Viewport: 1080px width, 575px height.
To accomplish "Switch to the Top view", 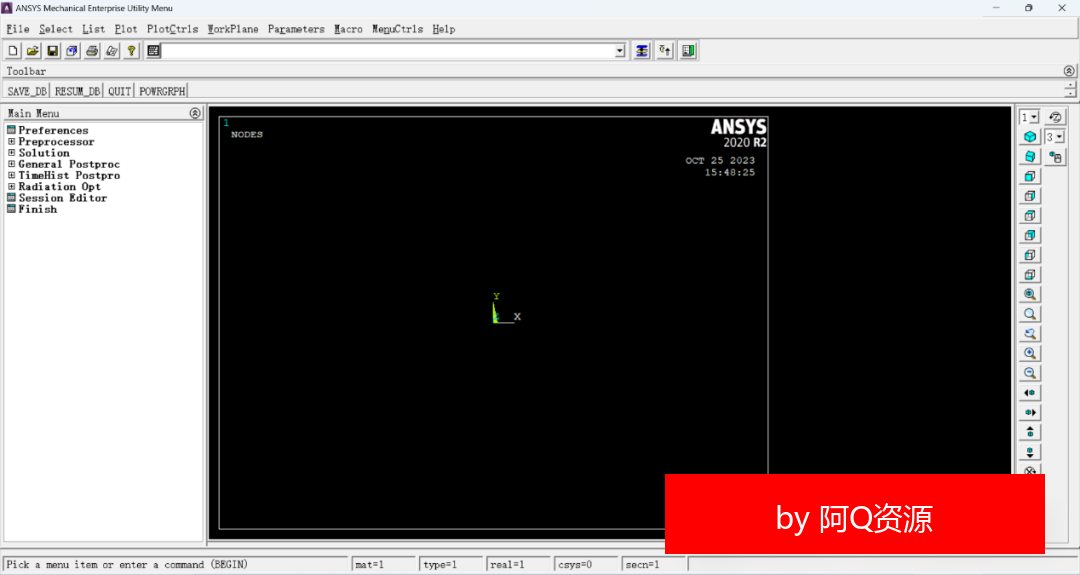I will (x=1030, y=216).
